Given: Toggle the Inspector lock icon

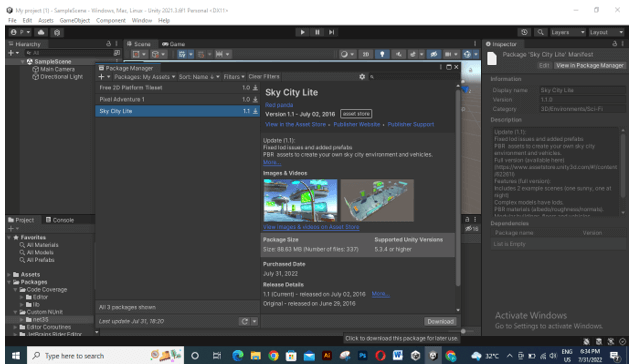Looking at the screenshot, I should point(615,44).
